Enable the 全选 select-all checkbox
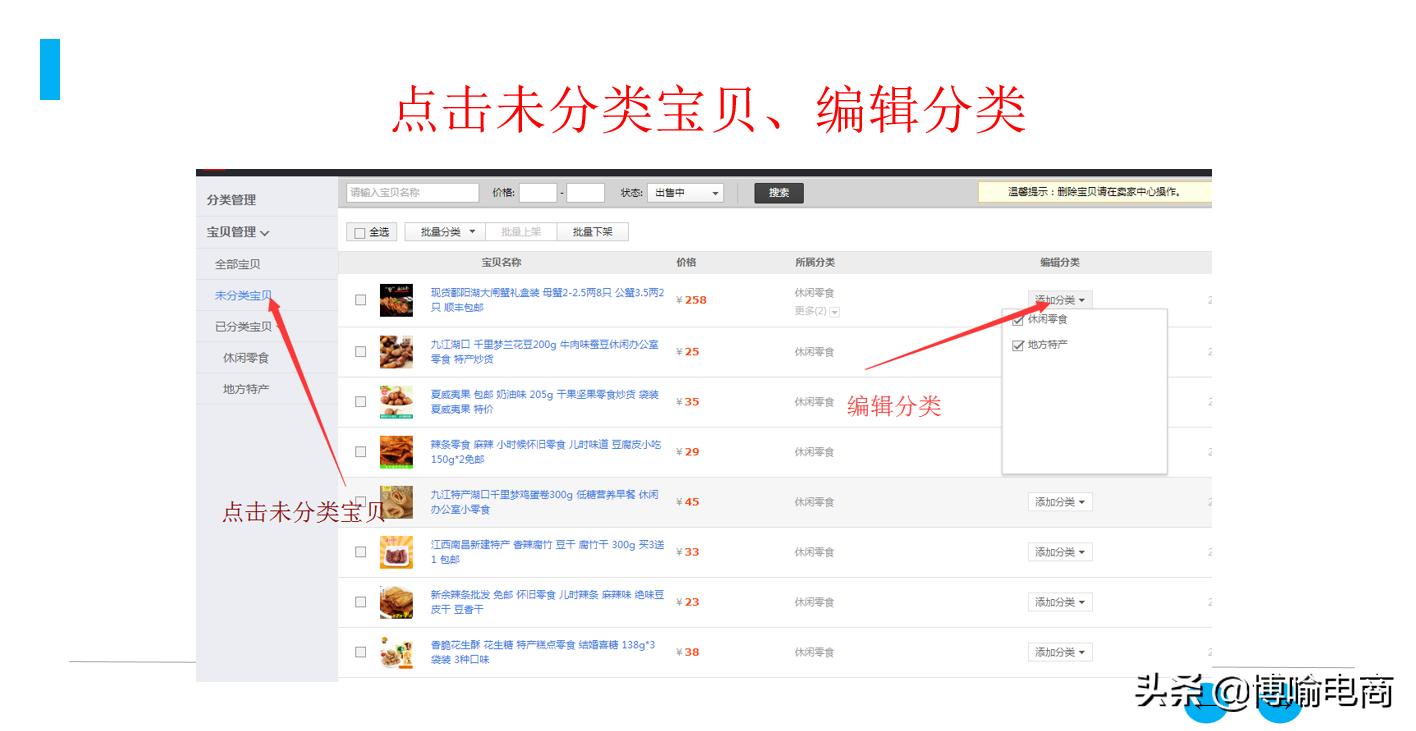The image size is (1416, 731). pos(359,230)
